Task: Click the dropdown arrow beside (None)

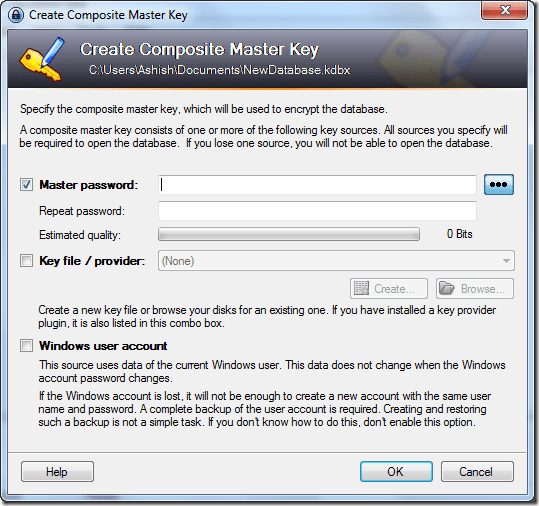Action: point(506,261)
